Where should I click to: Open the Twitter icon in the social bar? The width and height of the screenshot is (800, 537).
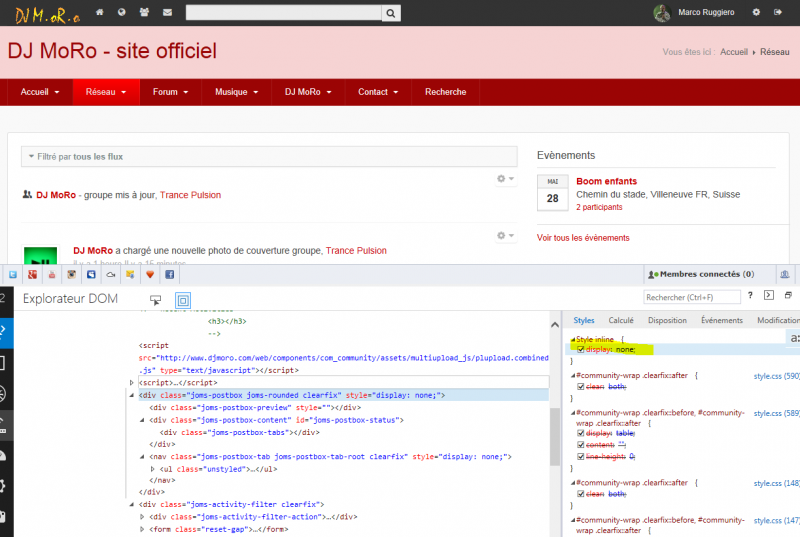[x=13, y=274]
